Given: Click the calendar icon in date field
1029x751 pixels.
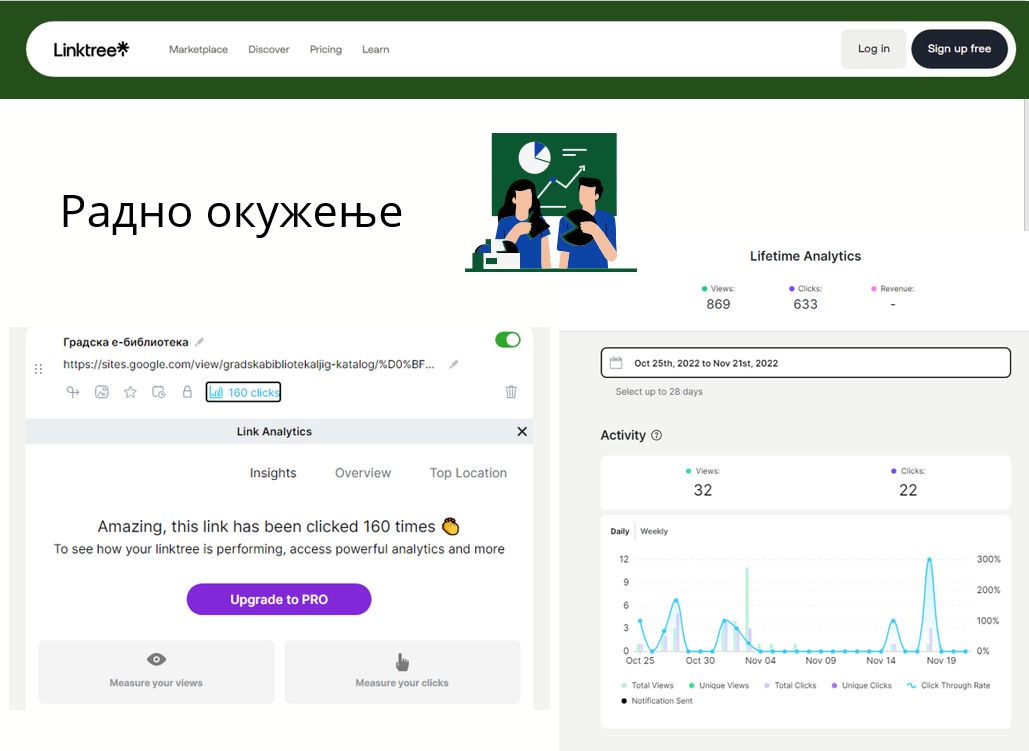Looking at the screenshot, I should click(616, 362).
